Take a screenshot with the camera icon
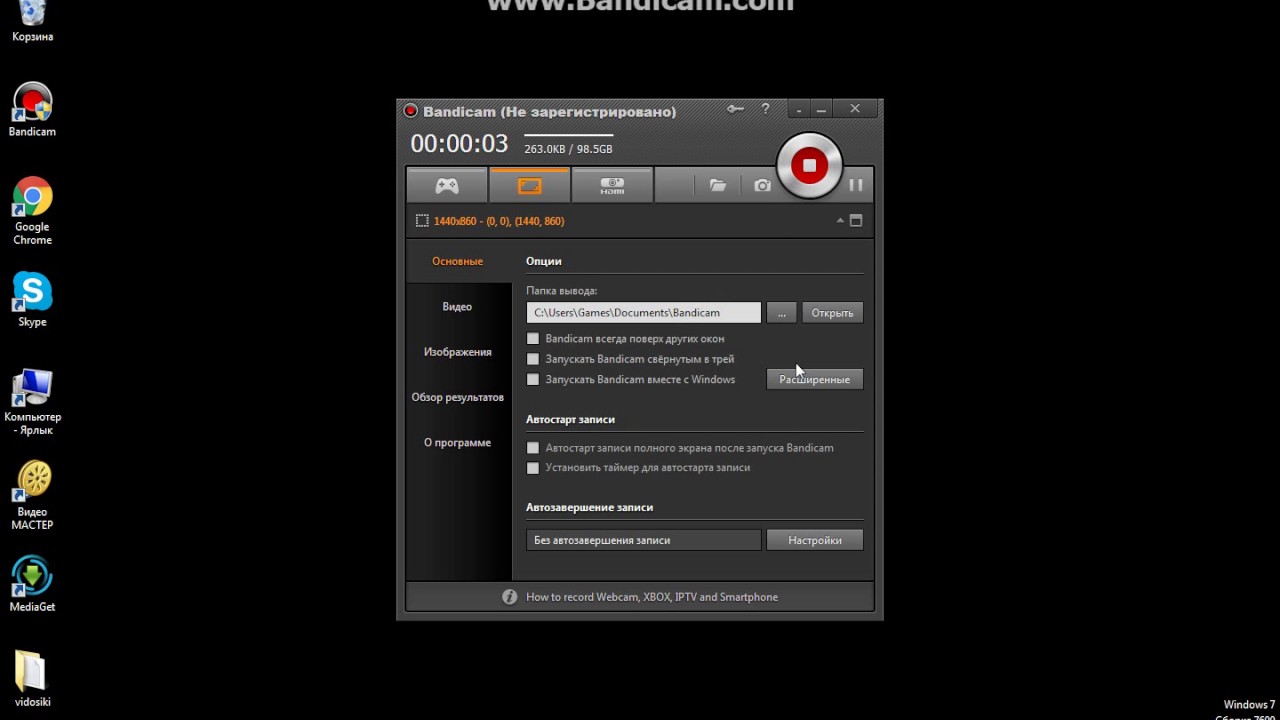This screenshot has height=720, width=1280. [x=762, y=185]
